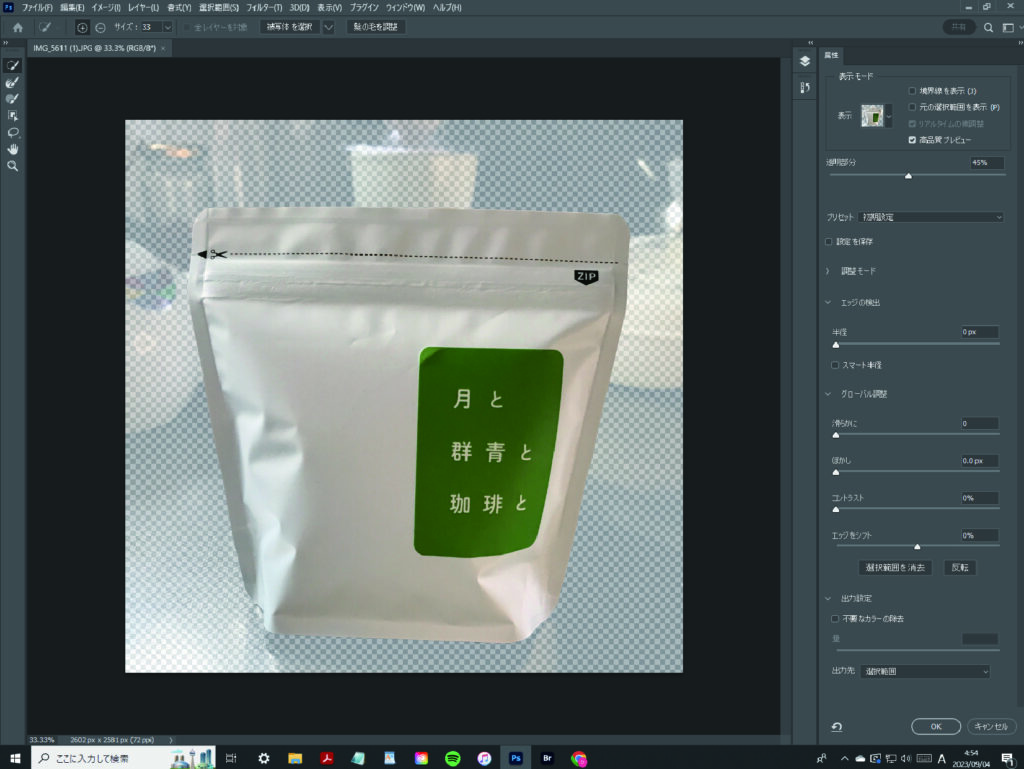Viewport: 1024px width, 769px height.
Task: Open the workspace switcher icon
Action: [x=1008, y=27]
